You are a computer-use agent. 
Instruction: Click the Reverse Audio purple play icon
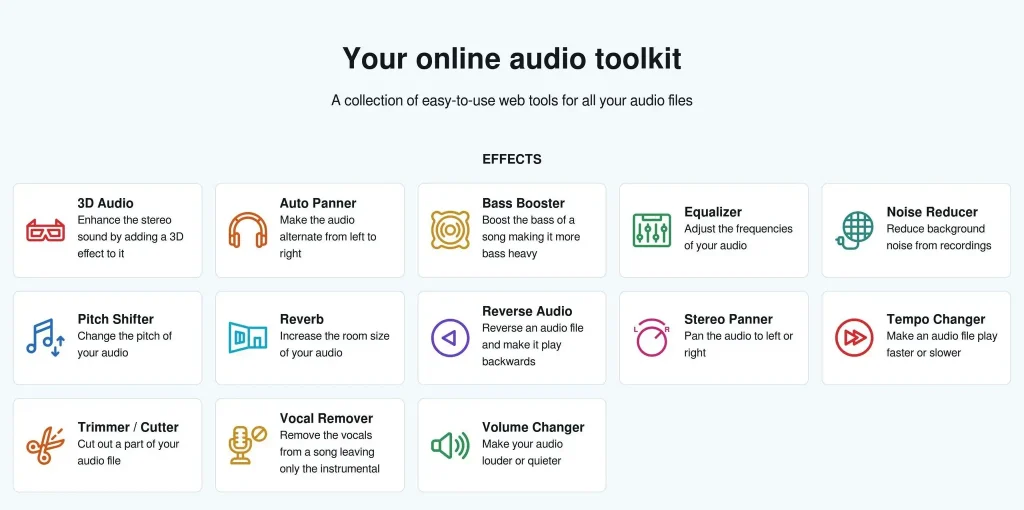click(450, 338)
